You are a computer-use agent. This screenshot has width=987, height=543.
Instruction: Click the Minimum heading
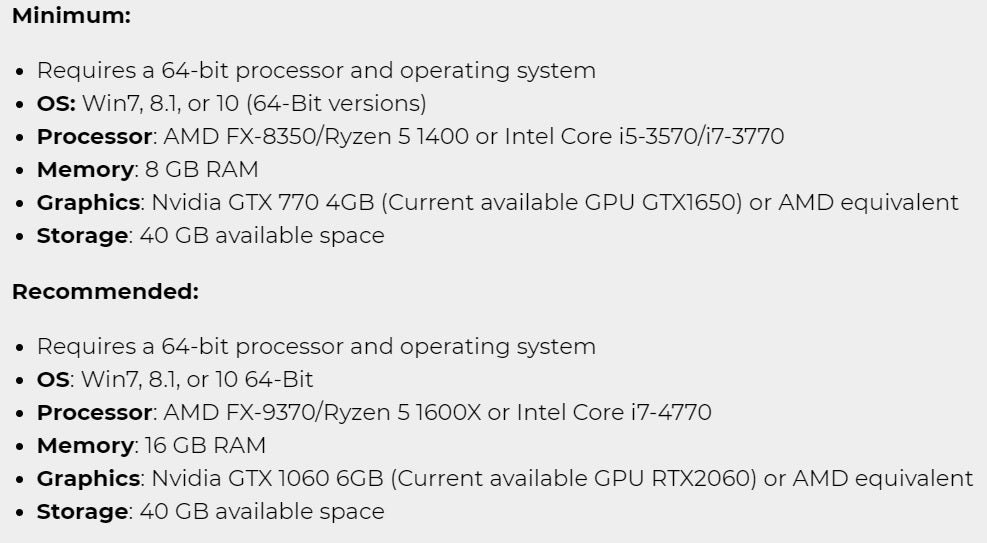click(71, 16)
